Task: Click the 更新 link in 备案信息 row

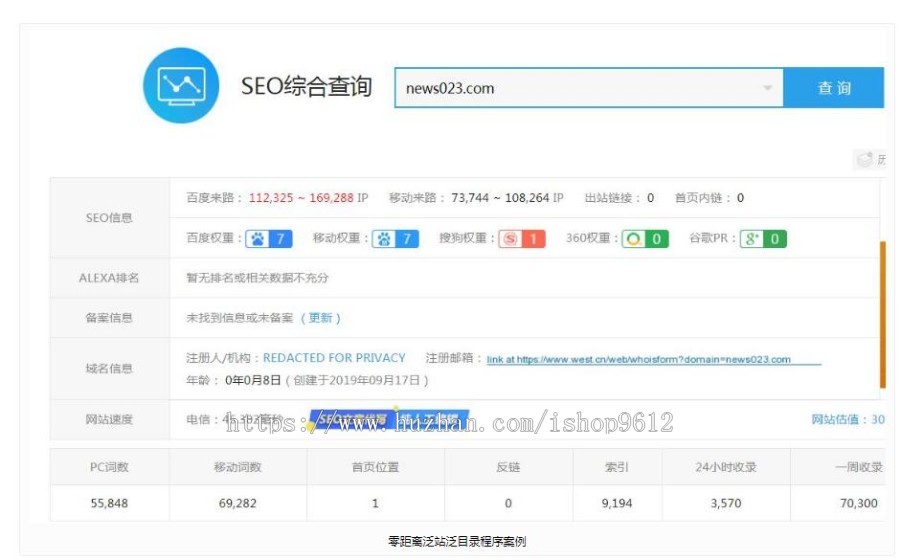Action: click(x=320, y=318)
